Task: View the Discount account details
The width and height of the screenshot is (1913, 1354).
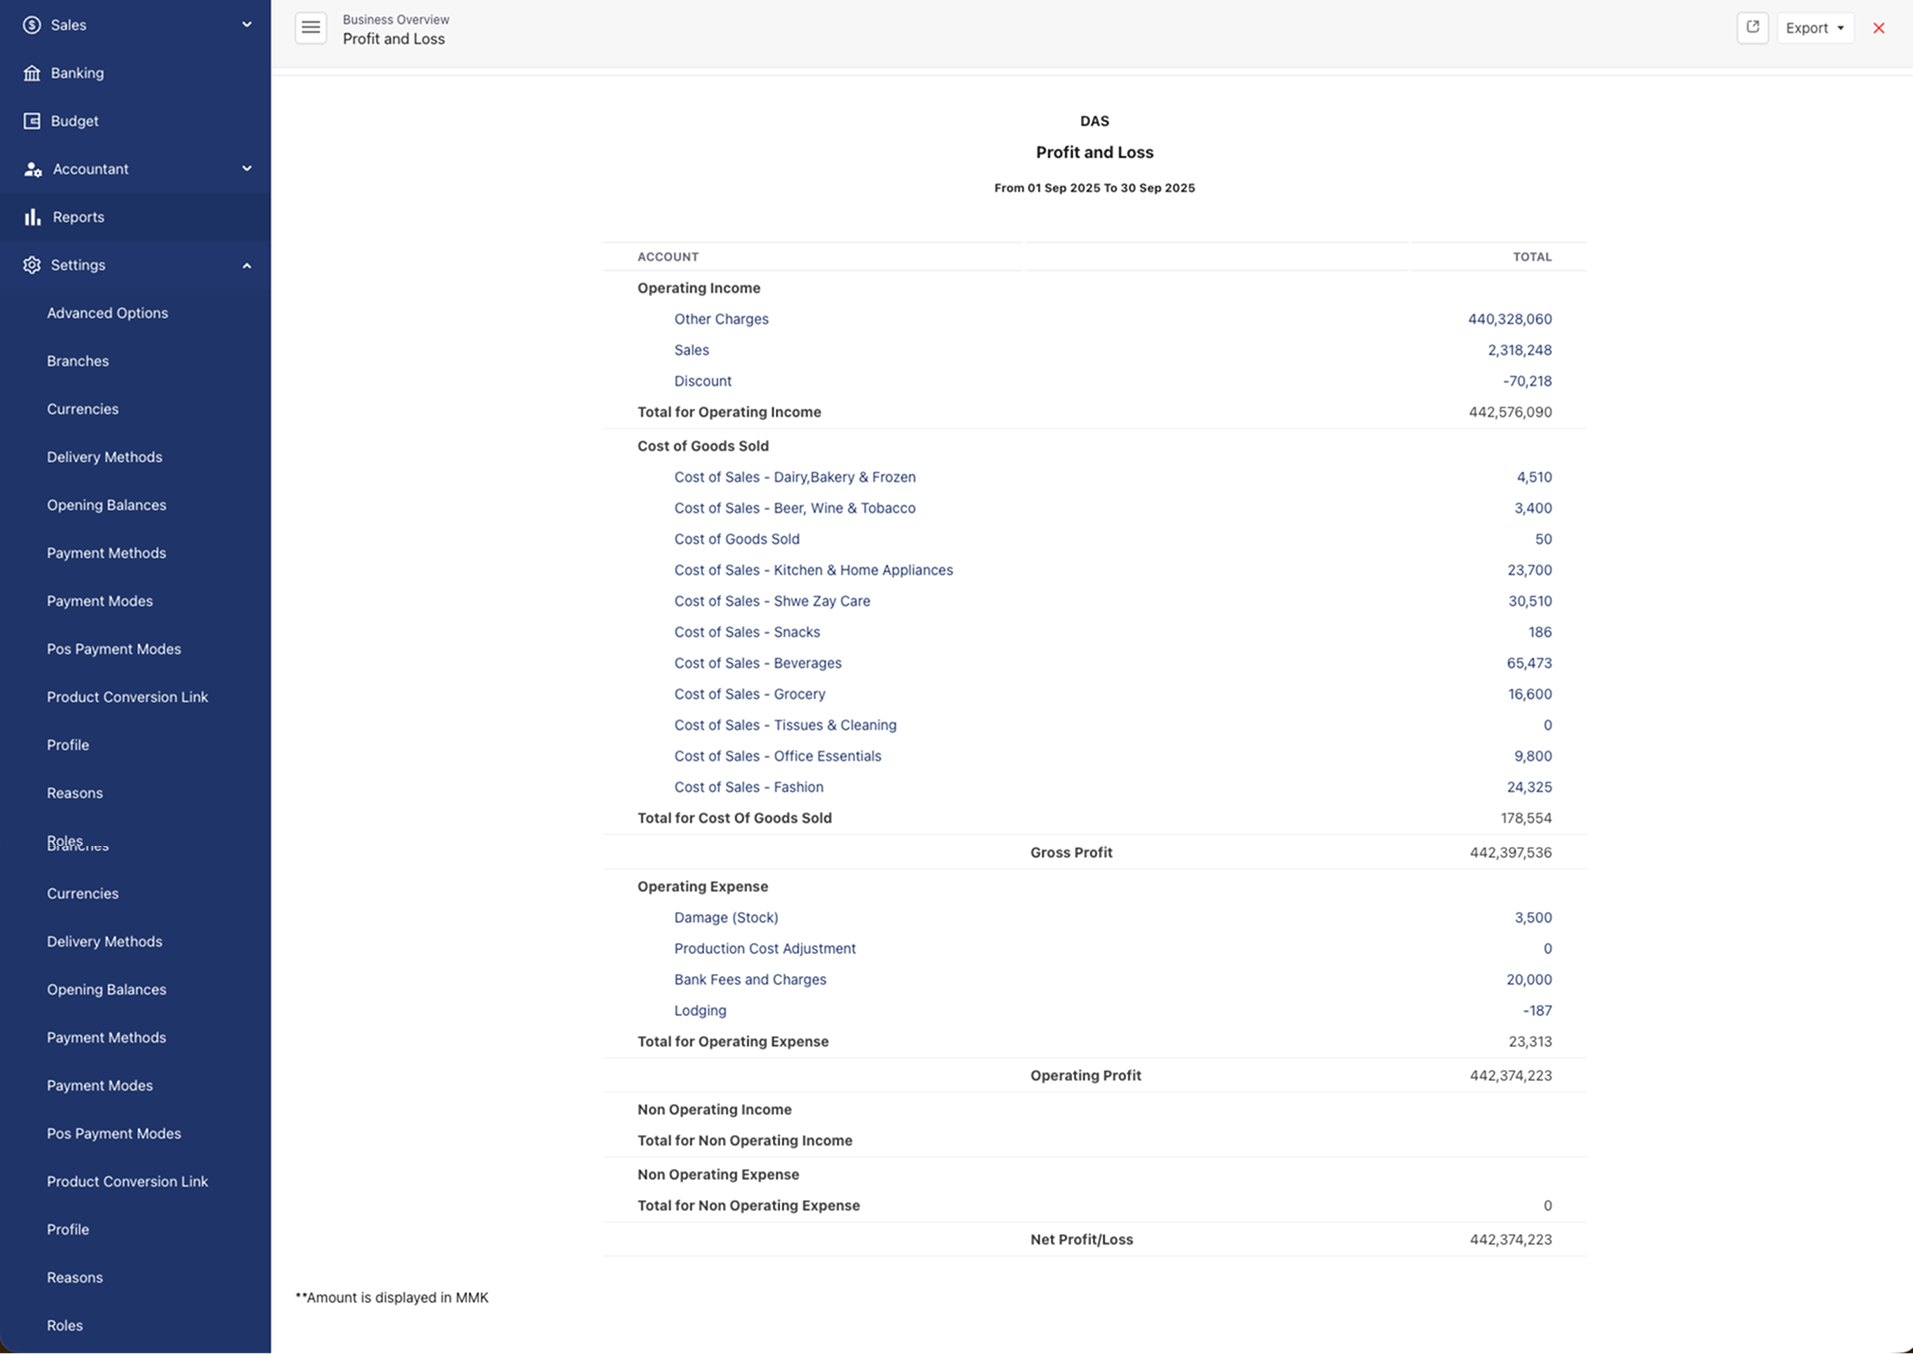Action: 703,380
